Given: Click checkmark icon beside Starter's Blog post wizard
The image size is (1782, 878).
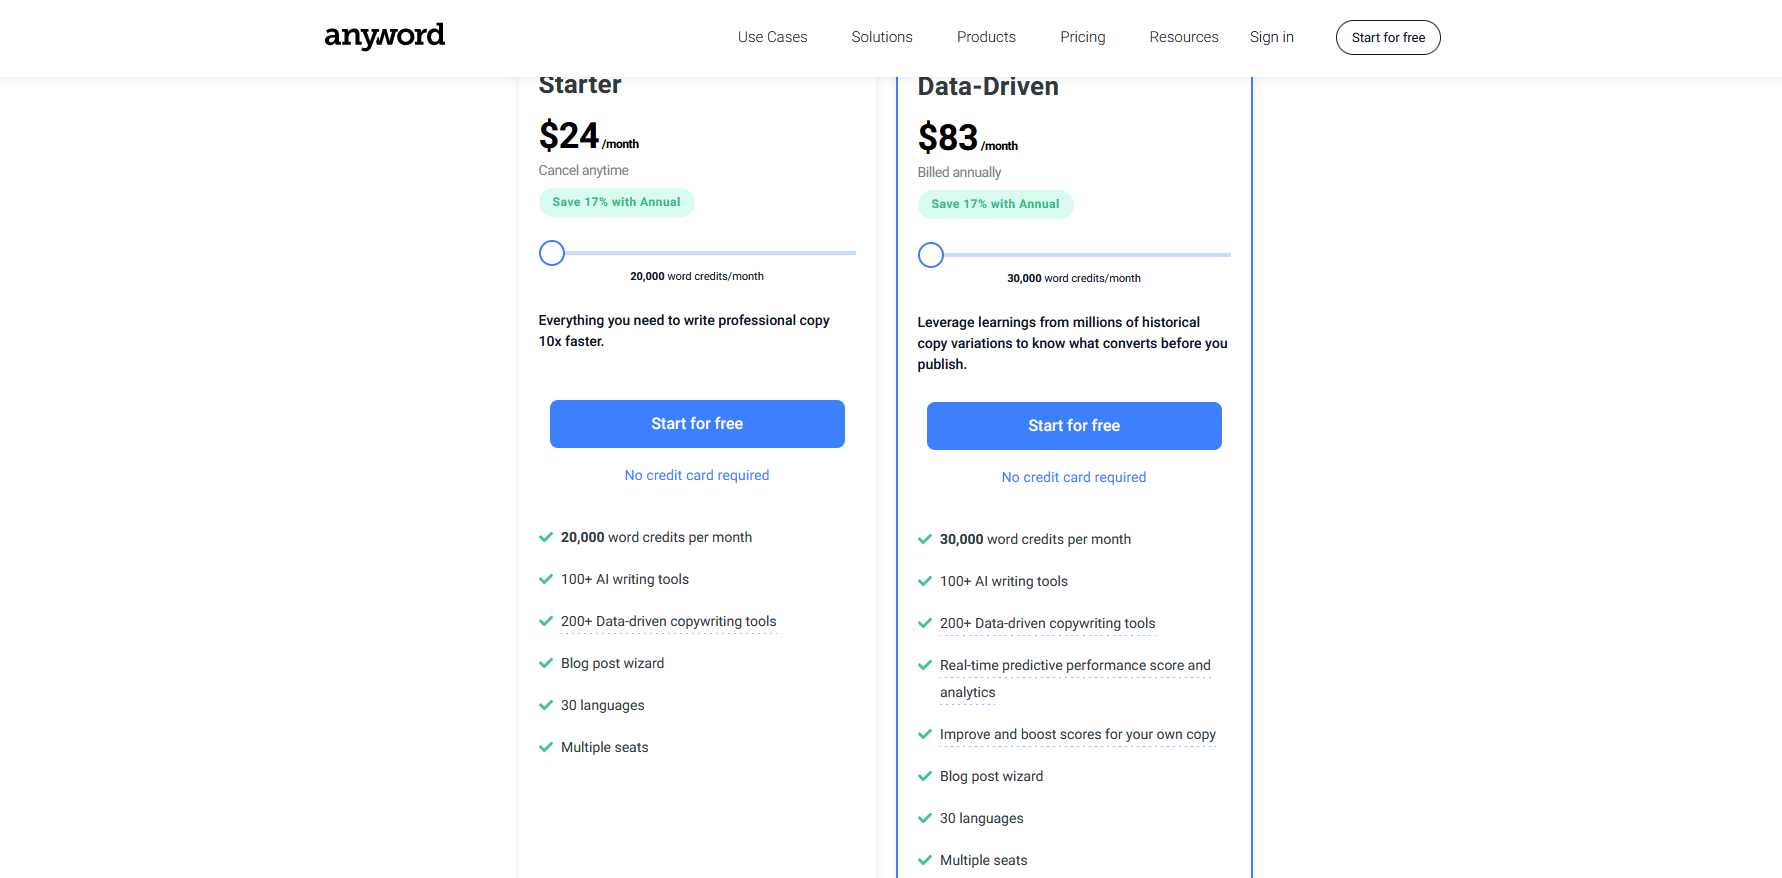Looking at the screenshot, I should 546,663.
